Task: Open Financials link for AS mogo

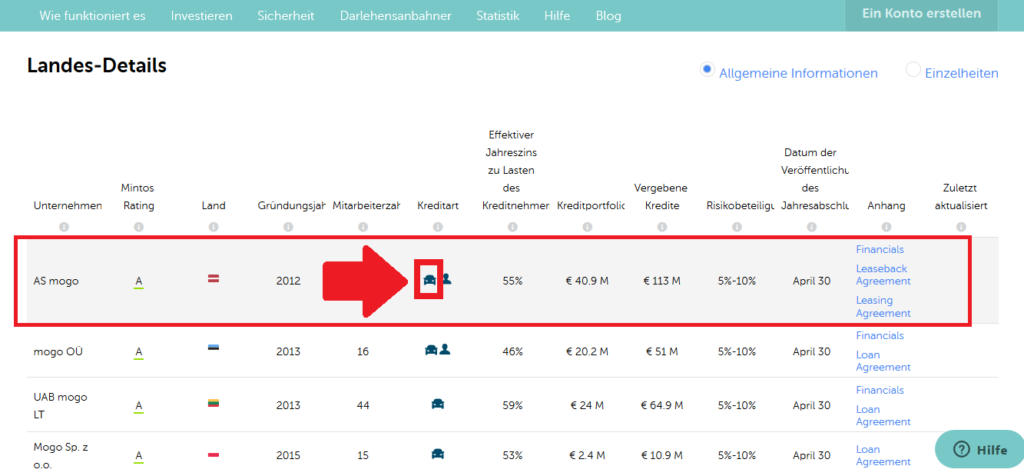Action: click(880, 249)
